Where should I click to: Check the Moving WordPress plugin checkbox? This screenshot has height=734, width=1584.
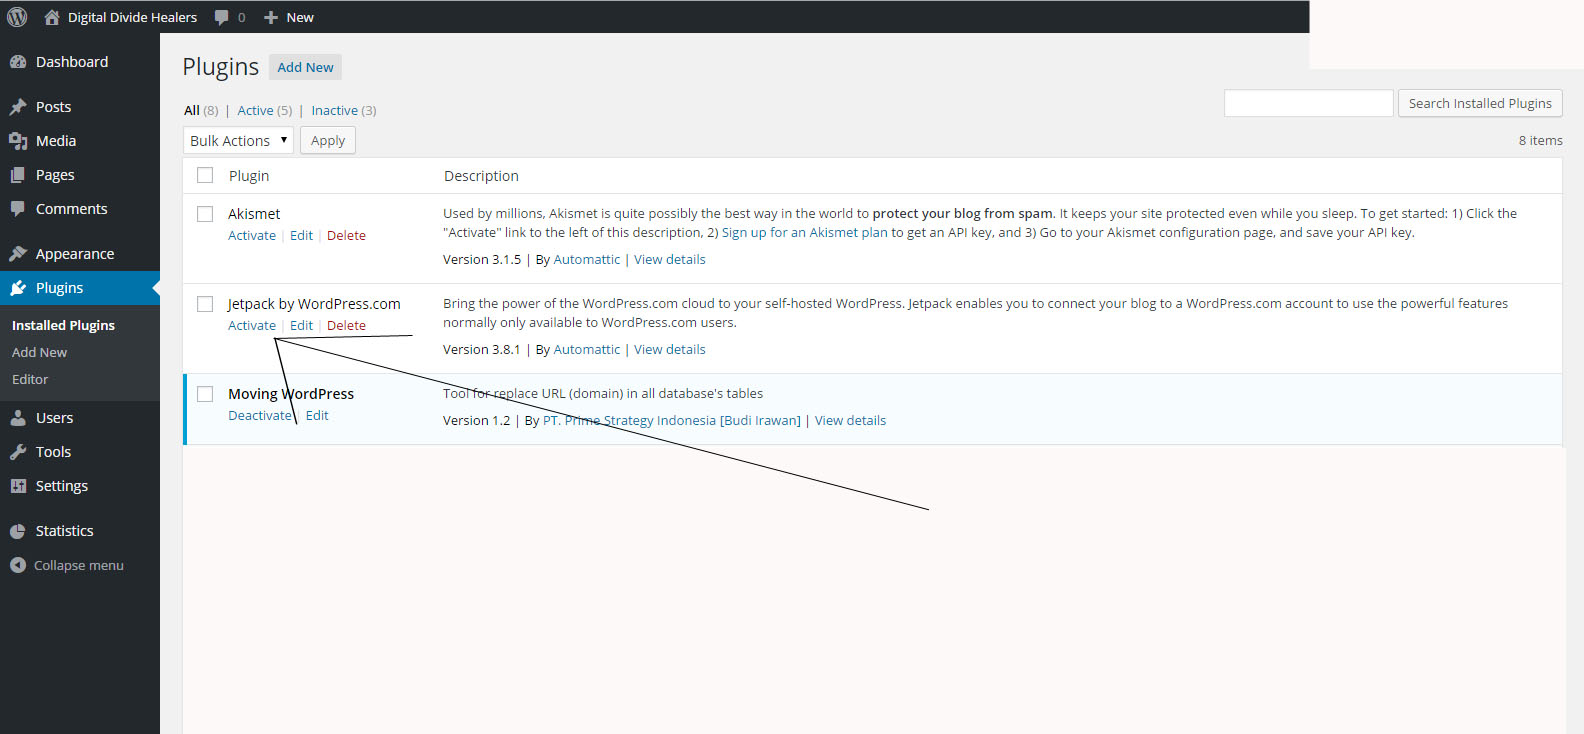tap(205, 394)
